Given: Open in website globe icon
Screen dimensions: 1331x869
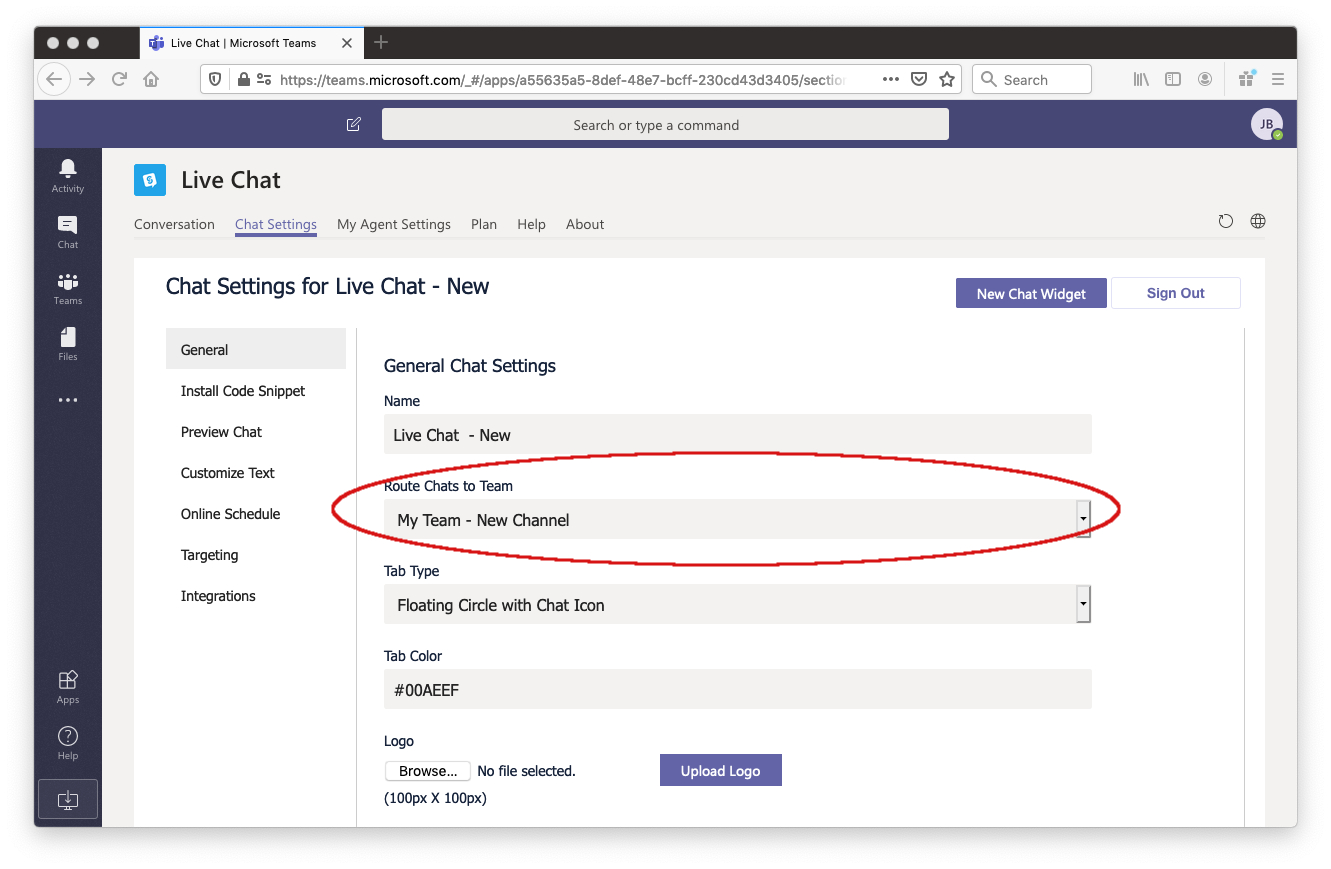Looking at the screenshot, I should point(1258,221).
